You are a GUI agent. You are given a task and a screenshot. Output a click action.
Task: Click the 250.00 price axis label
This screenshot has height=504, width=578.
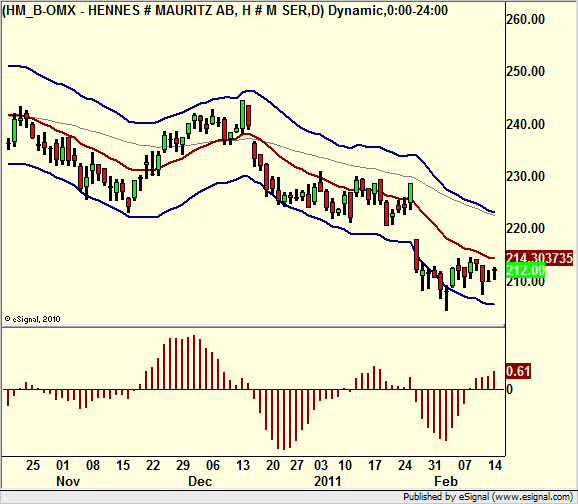point(525,71)
